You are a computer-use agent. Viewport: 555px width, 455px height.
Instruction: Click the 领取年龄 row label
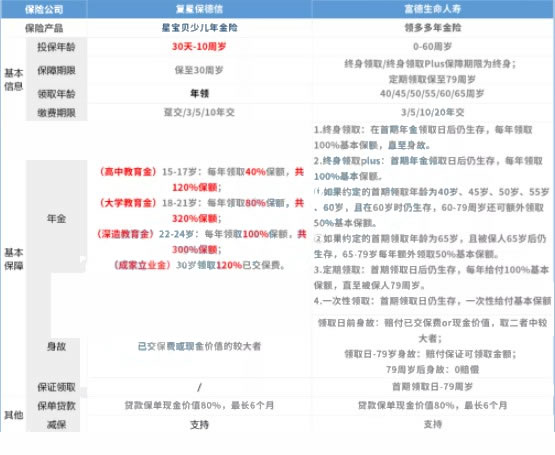click(x=56, y=94)
